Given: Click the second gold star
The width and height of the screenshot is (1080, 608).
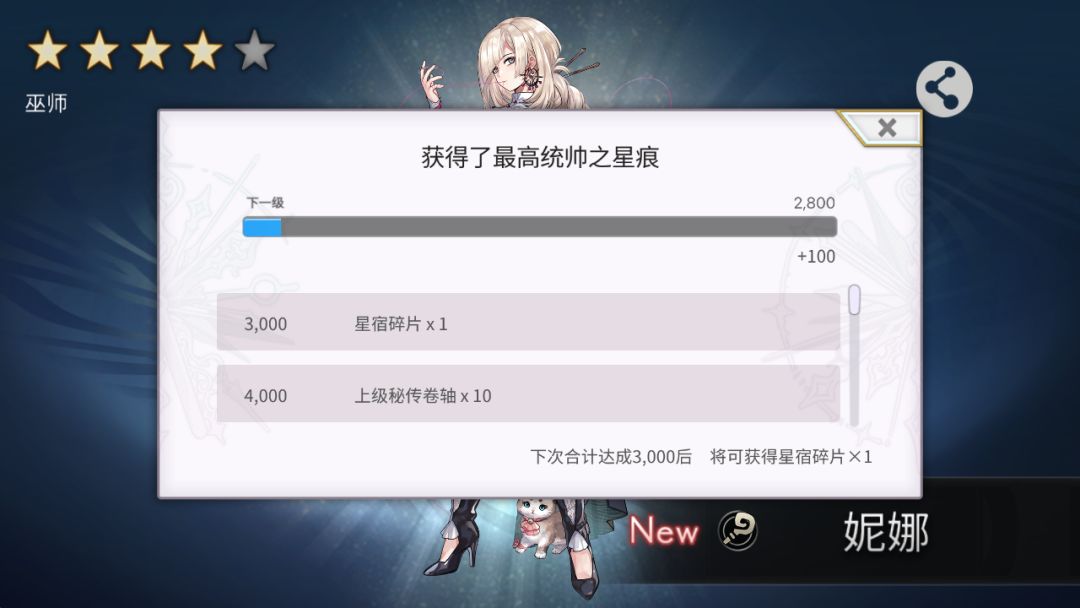Looking at the screenshot, I should 99,50.
